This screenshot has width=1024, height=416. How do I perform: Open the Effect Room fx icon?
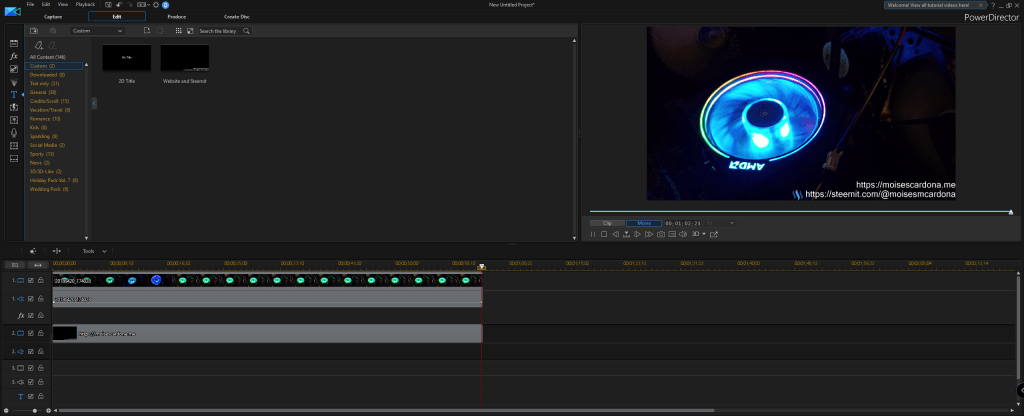(14, 56)
